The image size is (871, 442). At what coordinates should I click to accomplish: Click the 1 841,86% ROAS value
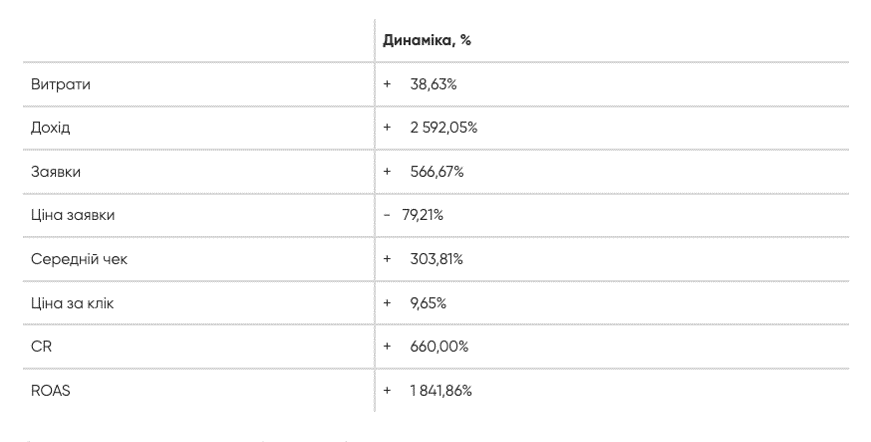tap(441, 390)
